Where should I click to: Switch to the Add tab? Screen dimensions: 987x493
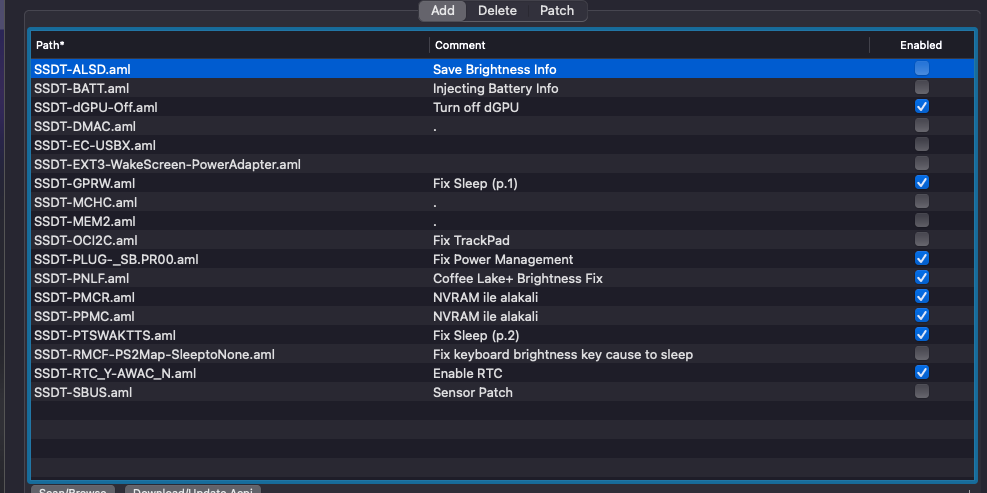tap(443, 11)
